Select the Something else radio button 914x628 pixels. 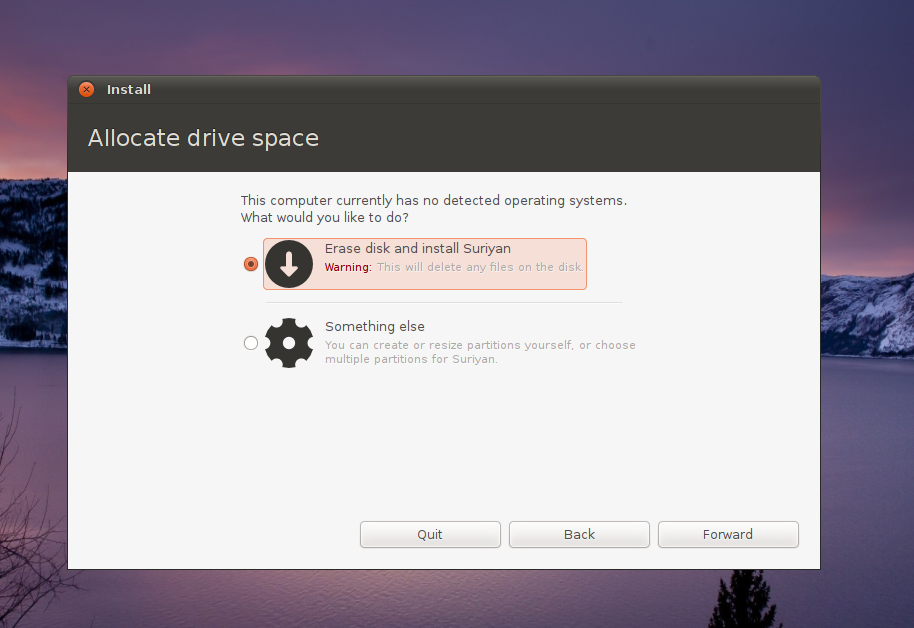point(251,343)
